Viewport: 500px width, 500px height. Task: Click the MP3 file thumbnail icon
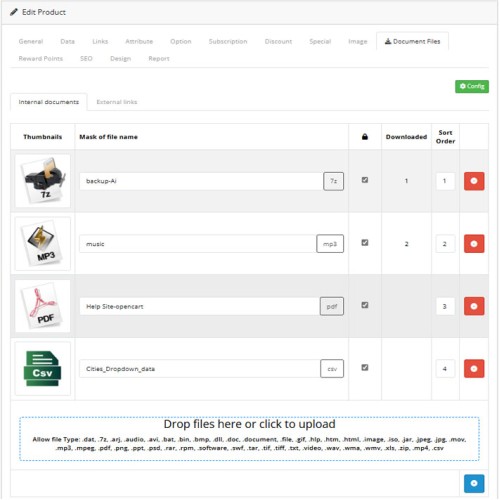(x=43, y=244)
